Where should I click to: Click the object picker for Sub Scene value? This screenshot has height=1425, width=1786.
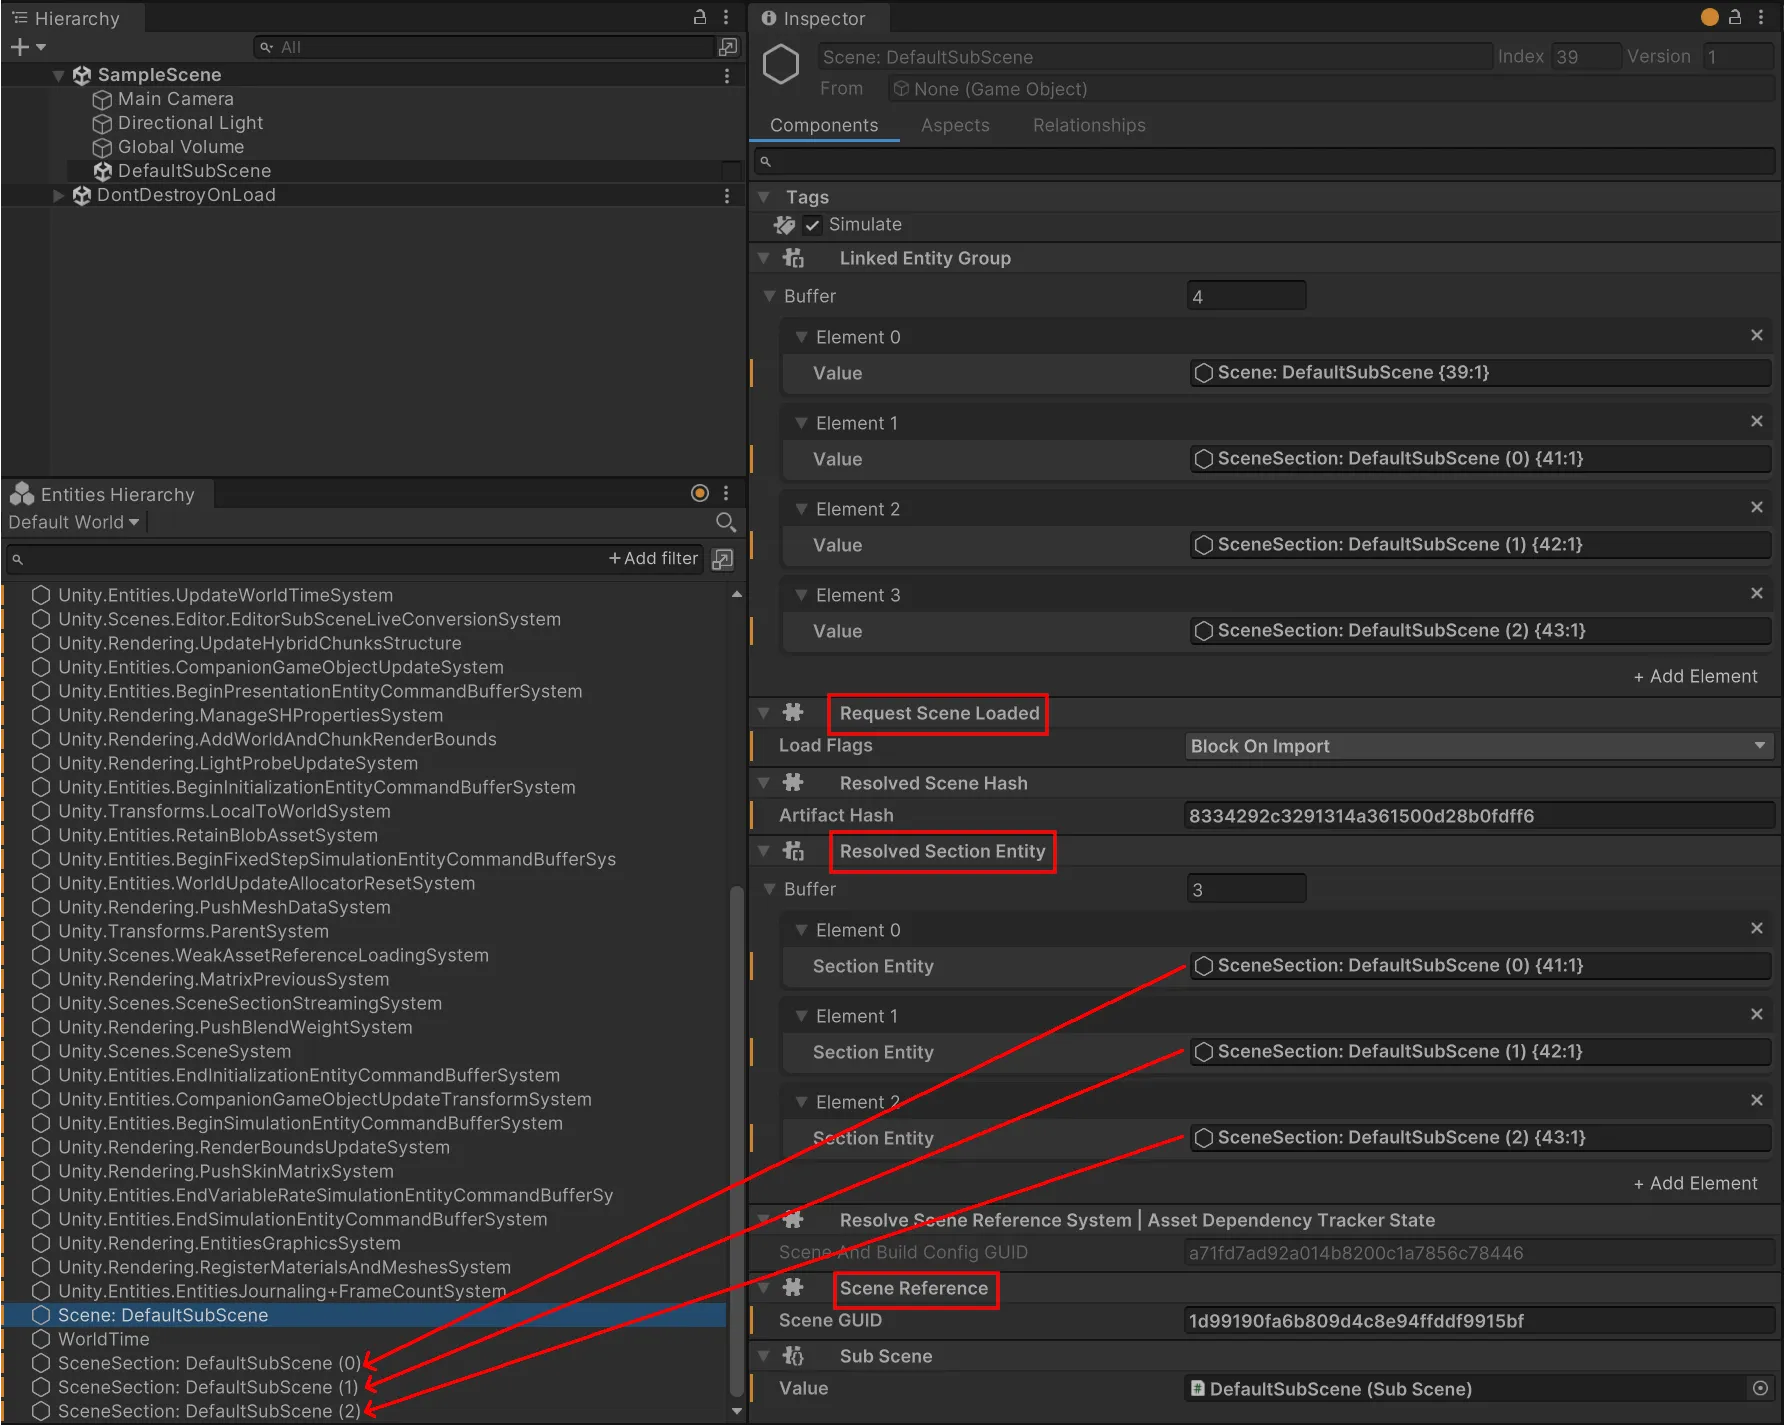1760,1388
